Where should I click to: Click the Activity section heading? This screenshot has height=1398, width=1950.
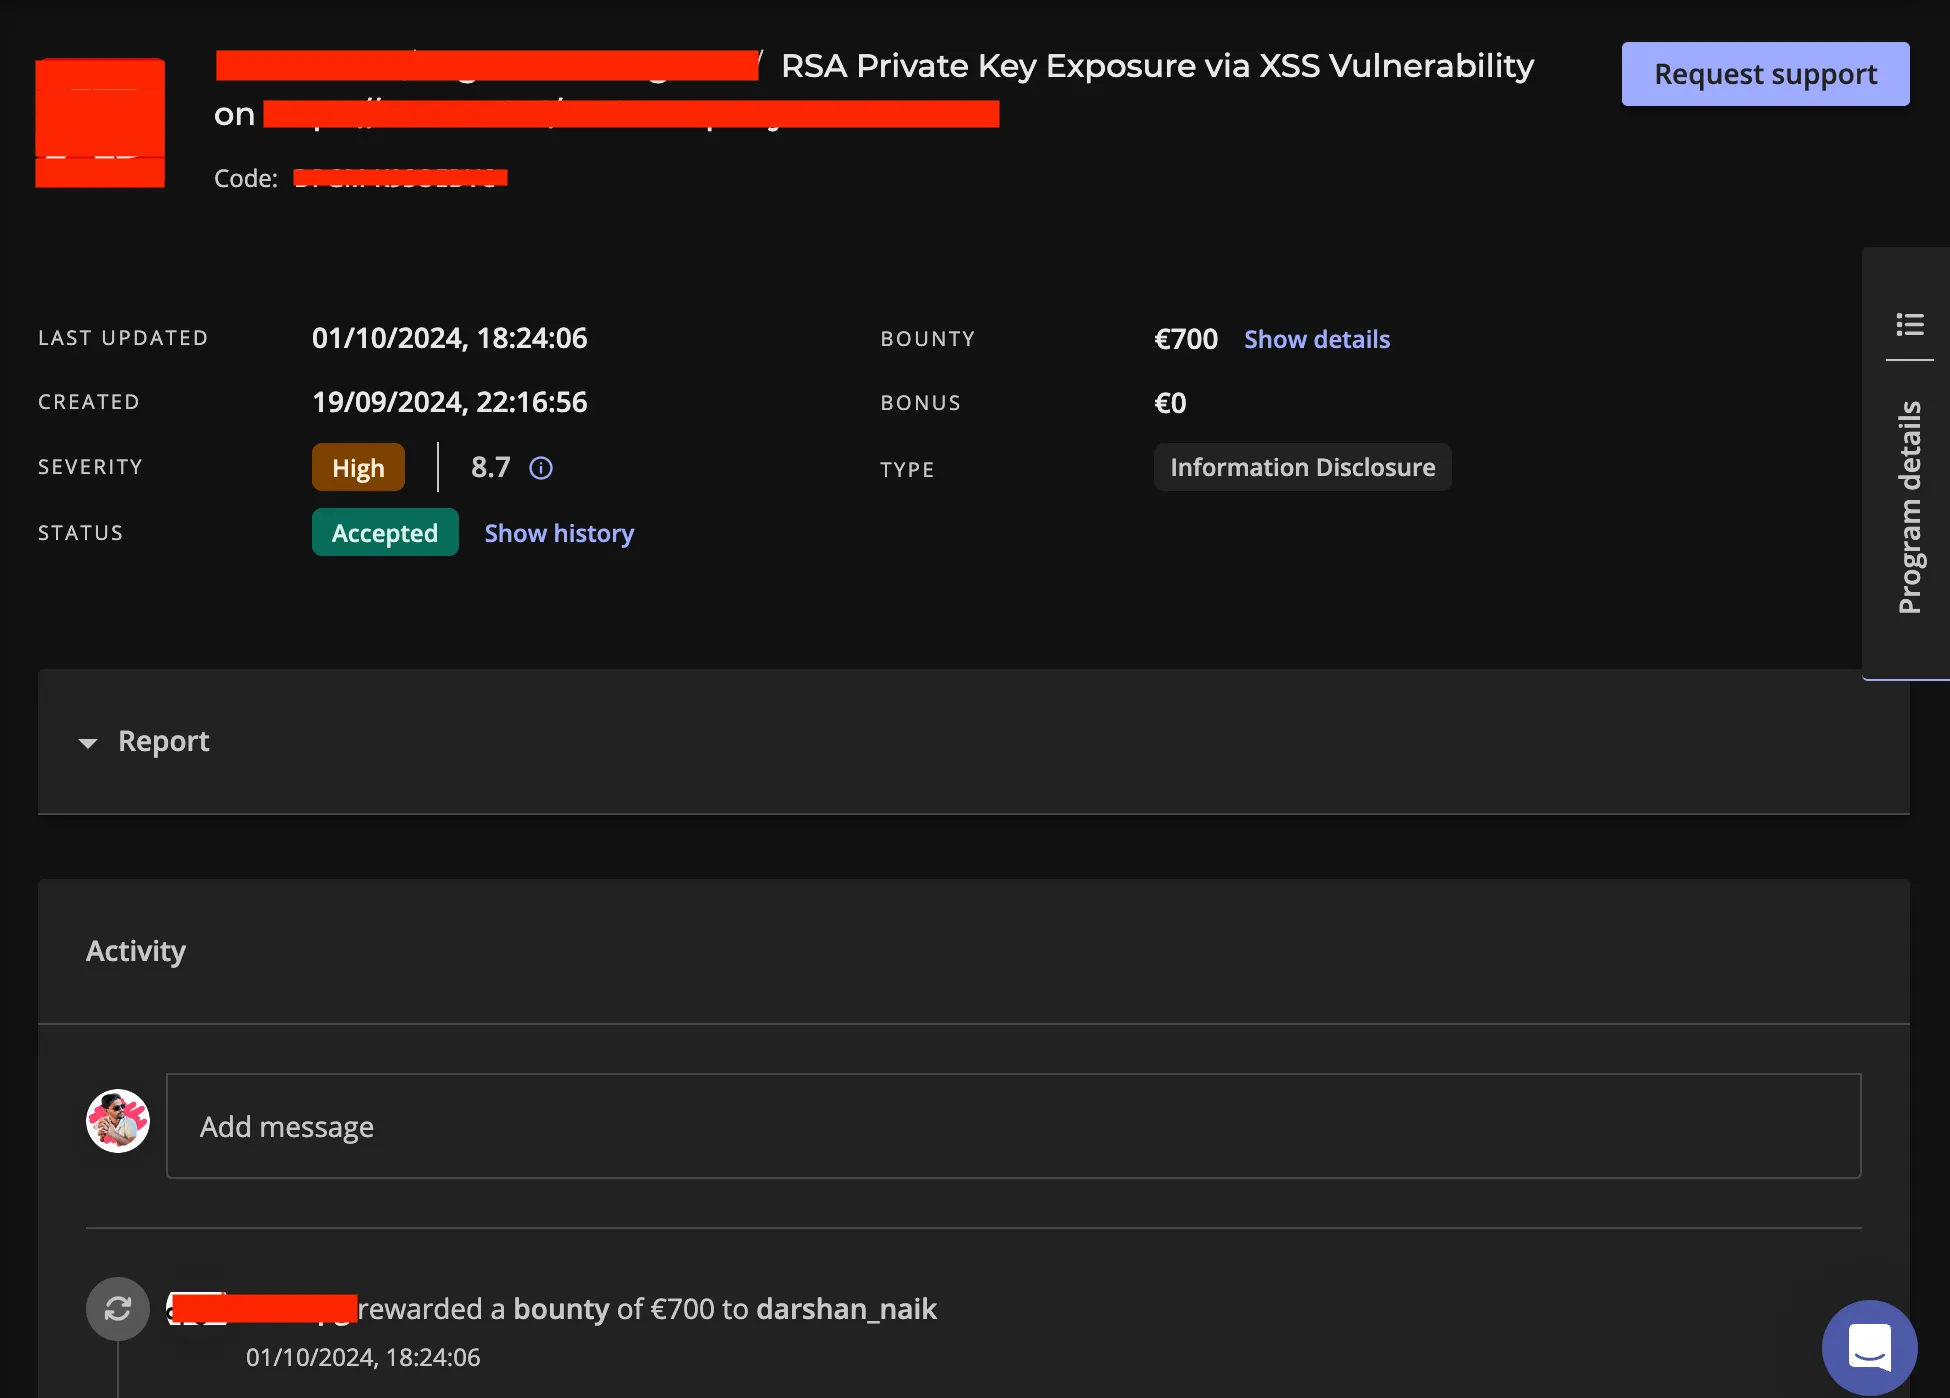pos(136,951)
